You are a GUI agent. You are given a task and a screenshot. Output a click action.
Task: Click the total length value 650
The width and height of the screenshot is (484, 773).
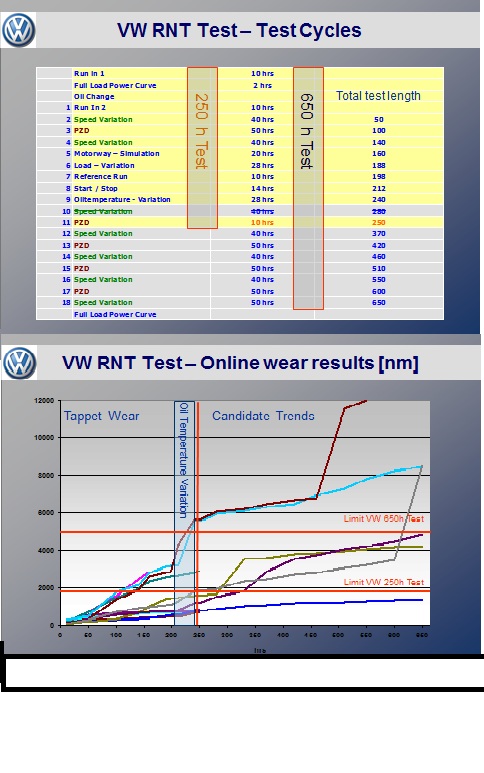(379, 303)
